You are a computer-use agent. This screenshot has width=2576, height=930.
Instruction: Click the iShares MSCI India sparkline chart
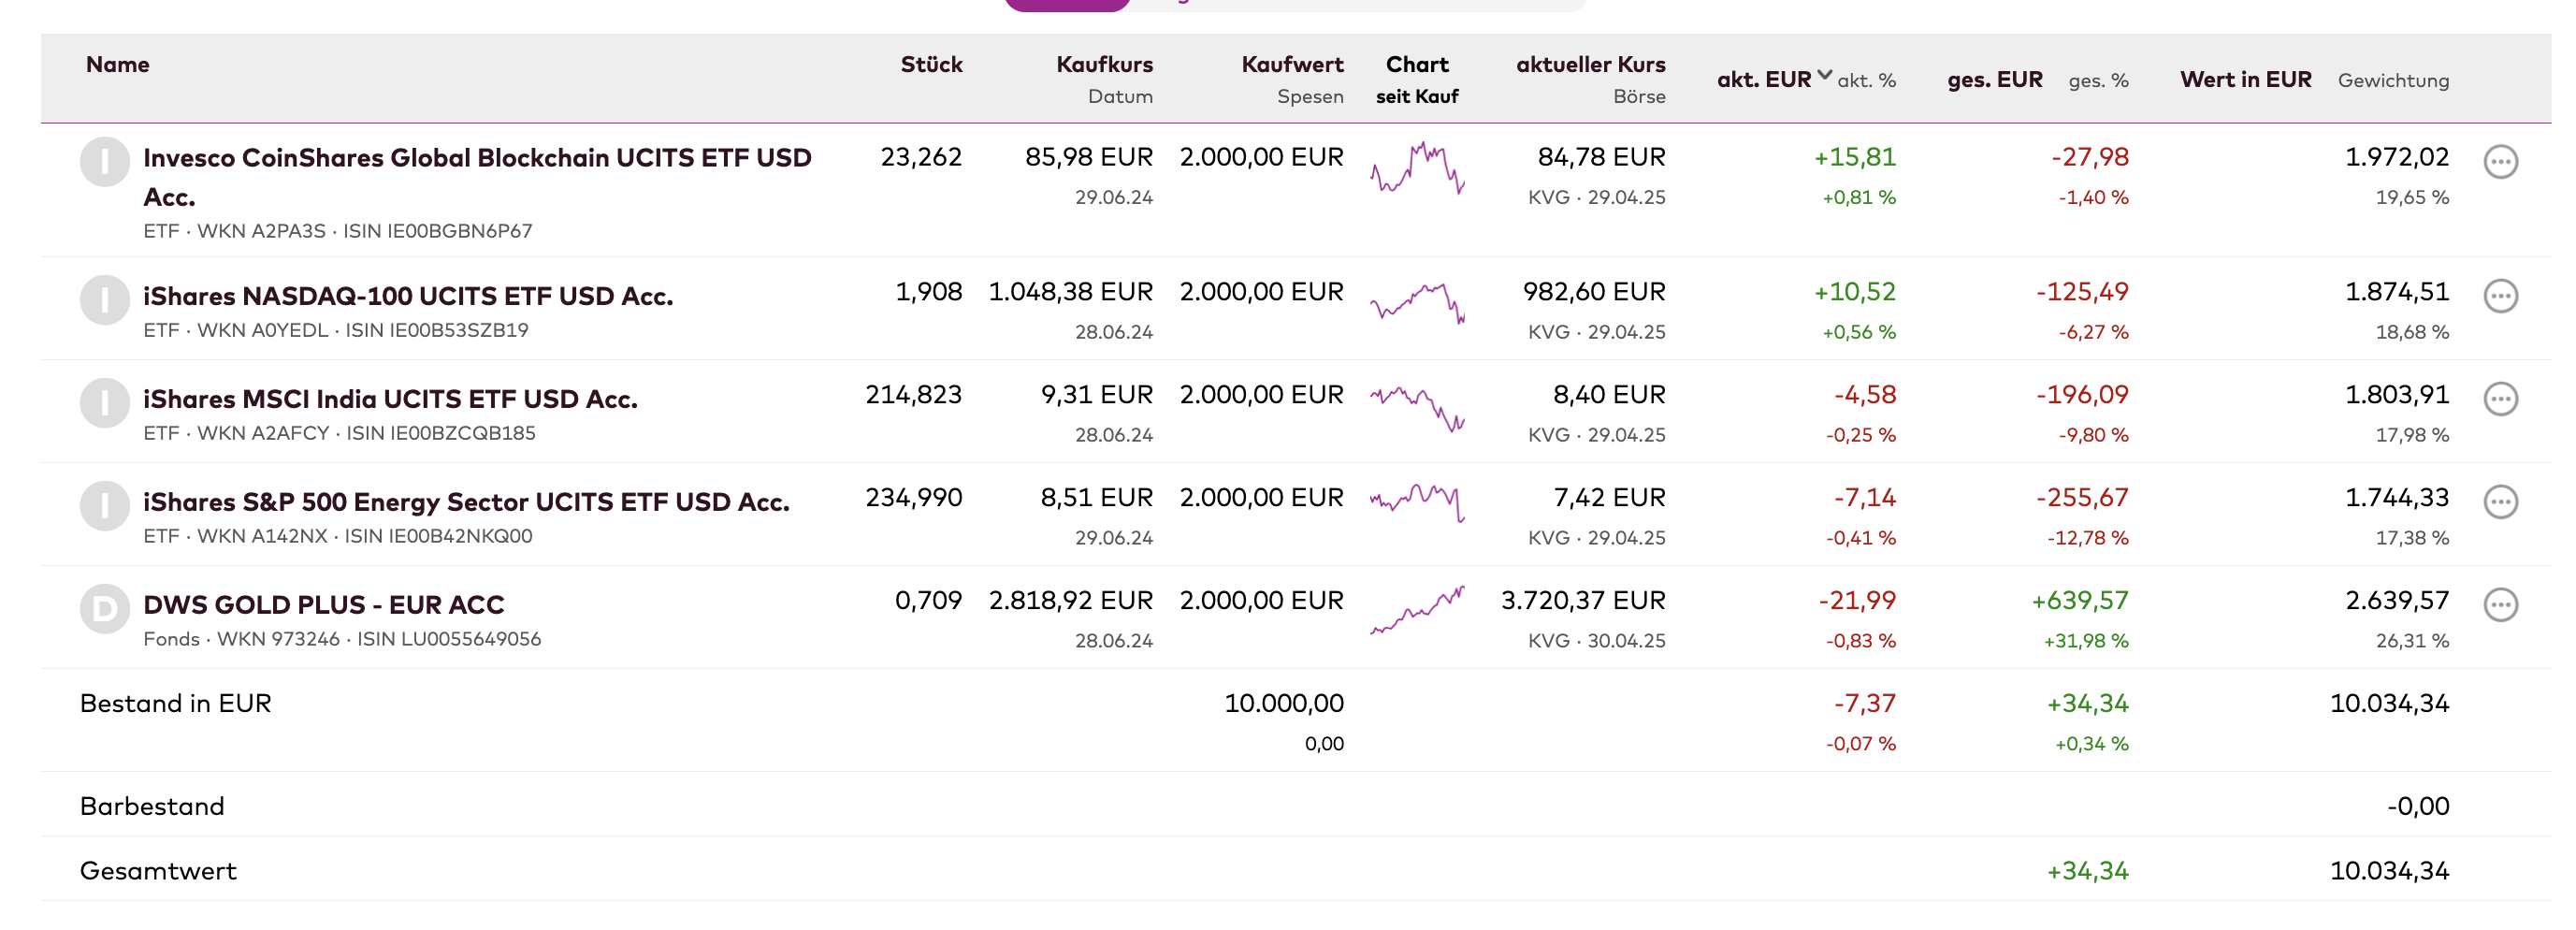coord(1417,407)
